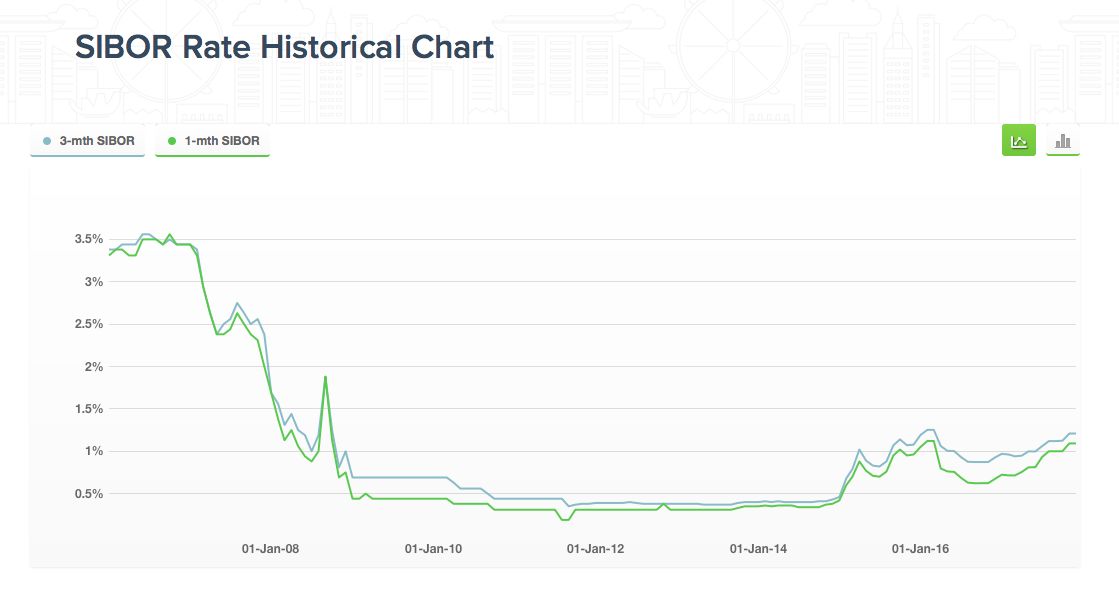Viewport: 1119px width, 595px height.
Task: Switch to the line chart view
Action: (x=1019, y=141)
